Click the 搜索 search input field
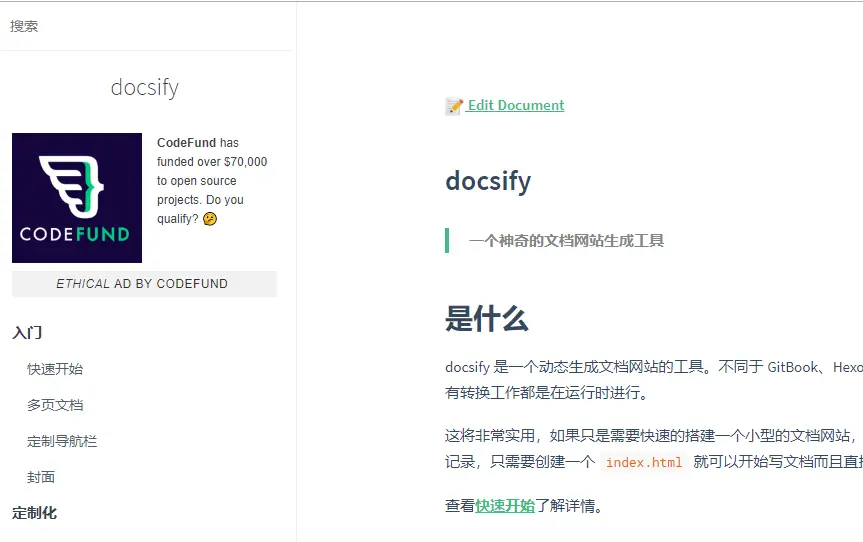The width and height of the screenshot is (863, 542). 146,26
